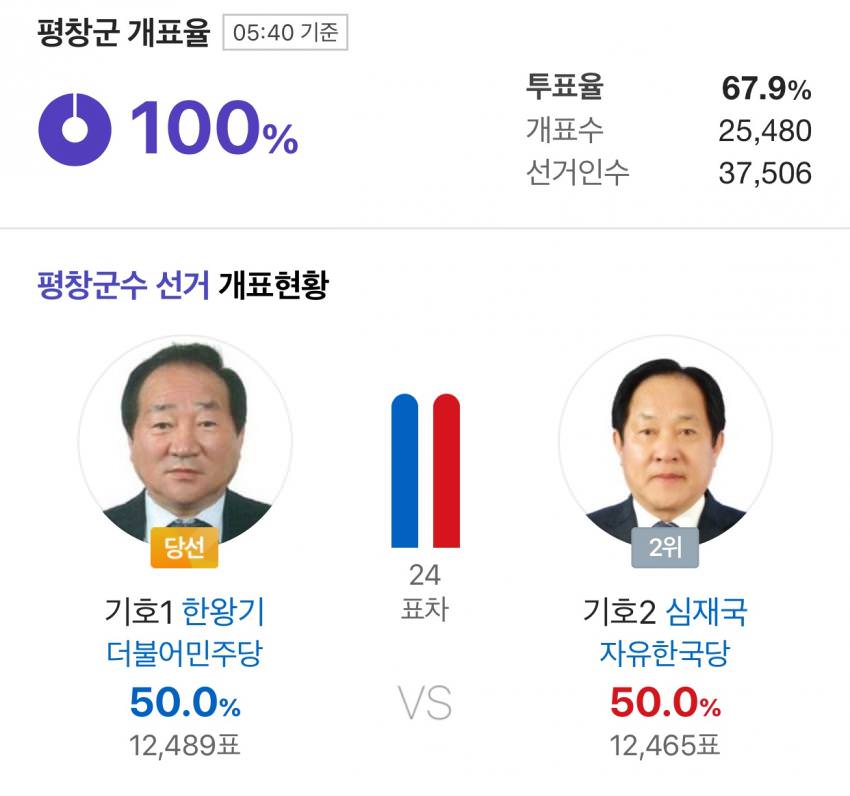
Task: Click the 05:40 기준 timestamp badge
Action: click(285, 33)
